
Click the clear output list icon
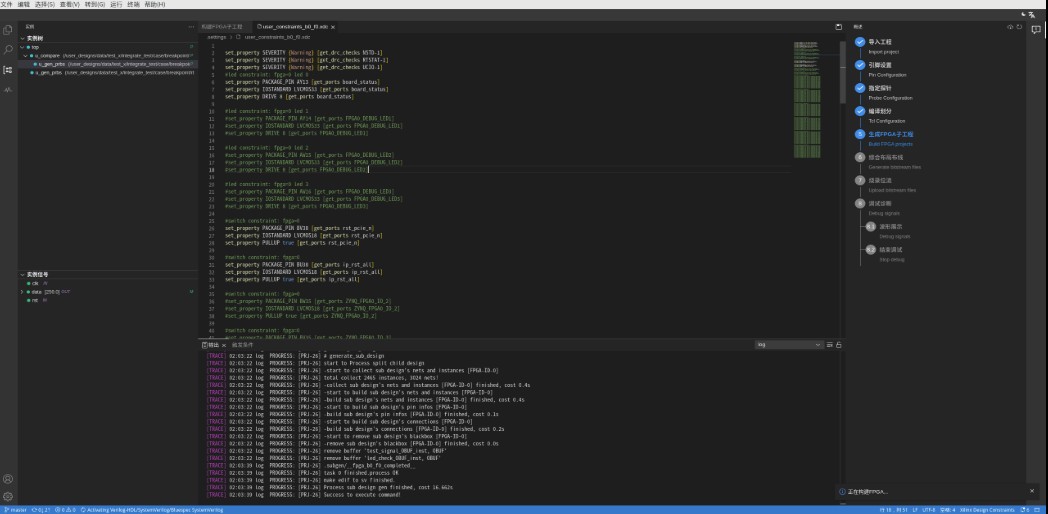point(830,345)
